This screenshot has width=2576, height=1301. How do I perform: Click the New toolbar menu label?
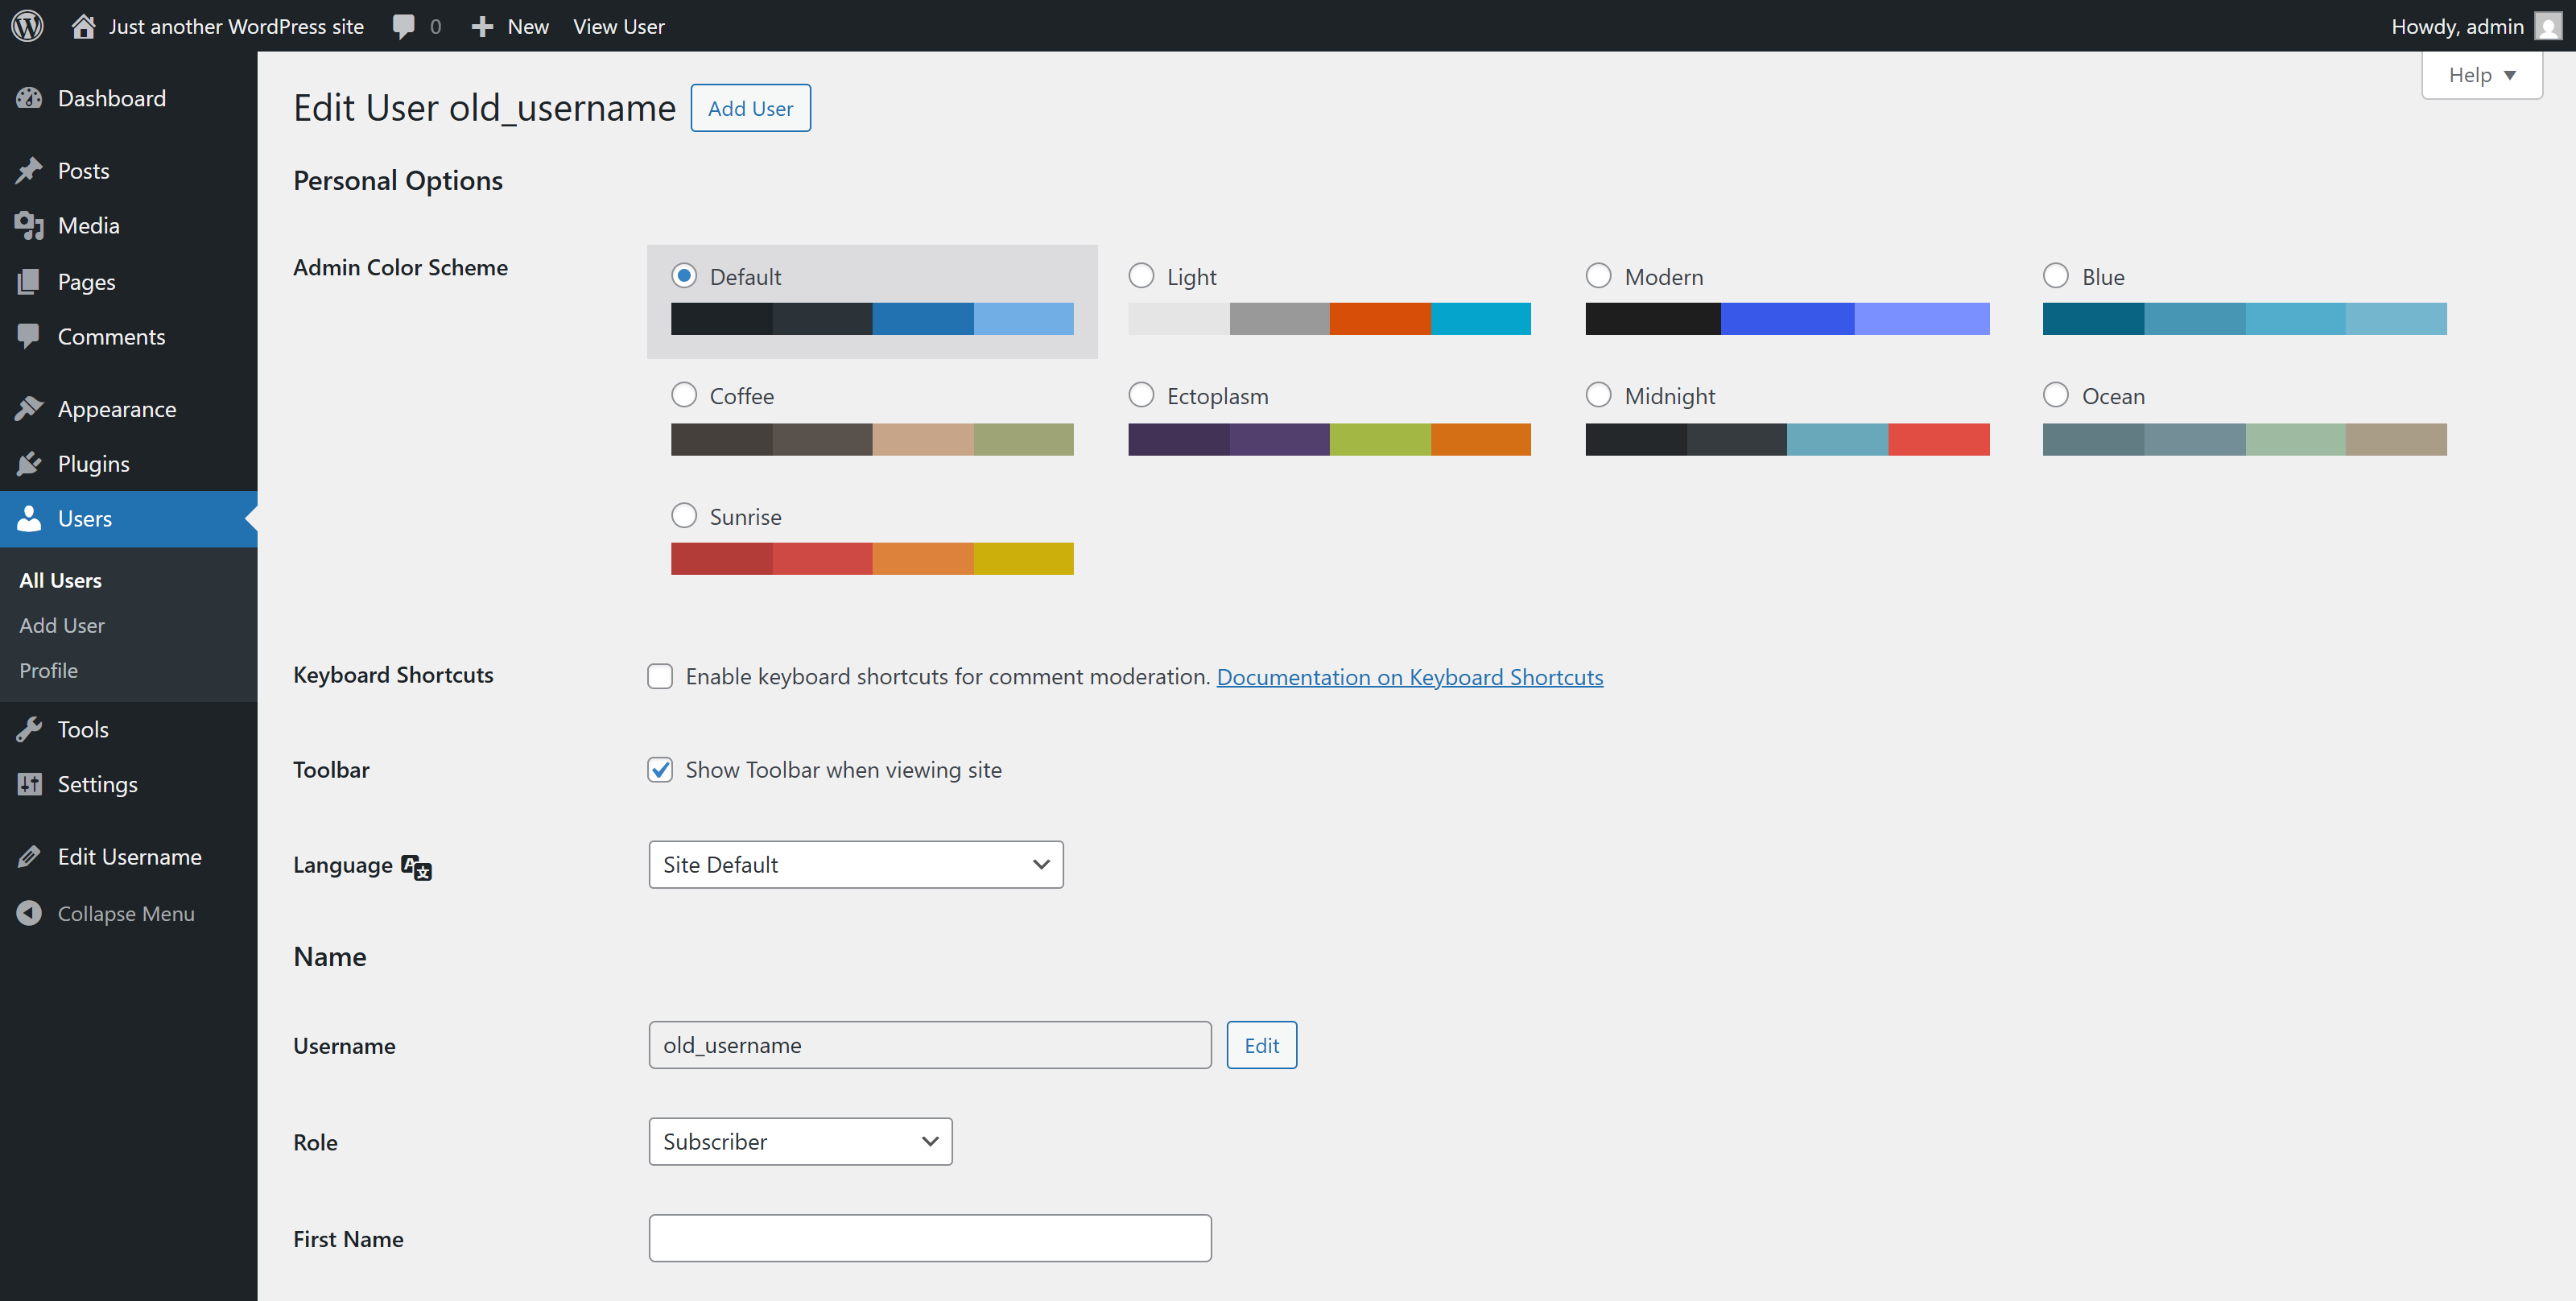[528, 27]
